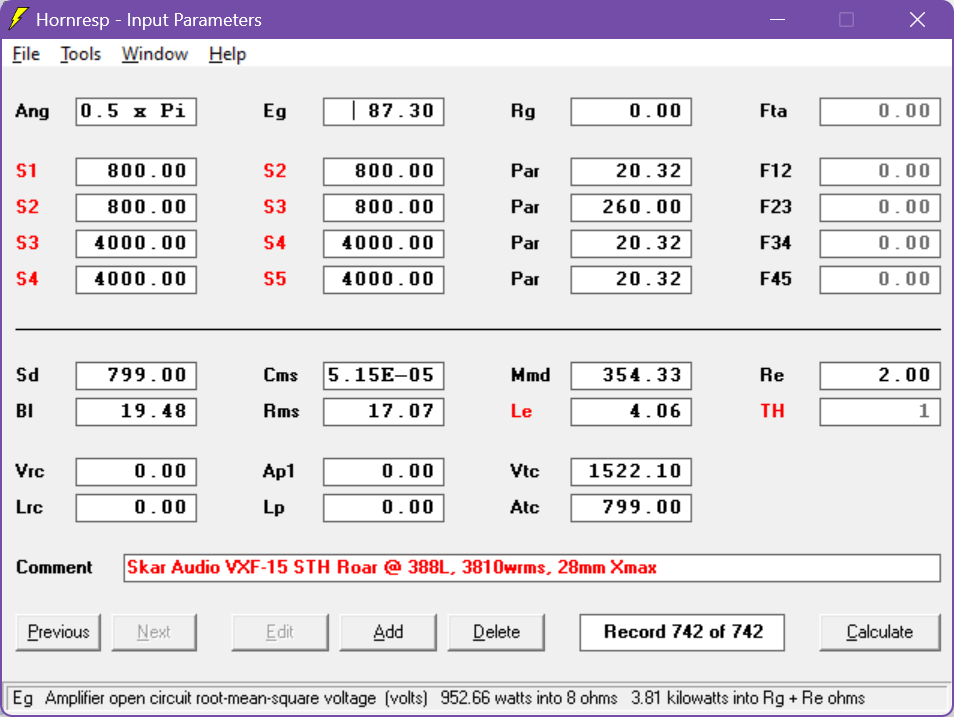Open the Tools menu

click(80, 54)
